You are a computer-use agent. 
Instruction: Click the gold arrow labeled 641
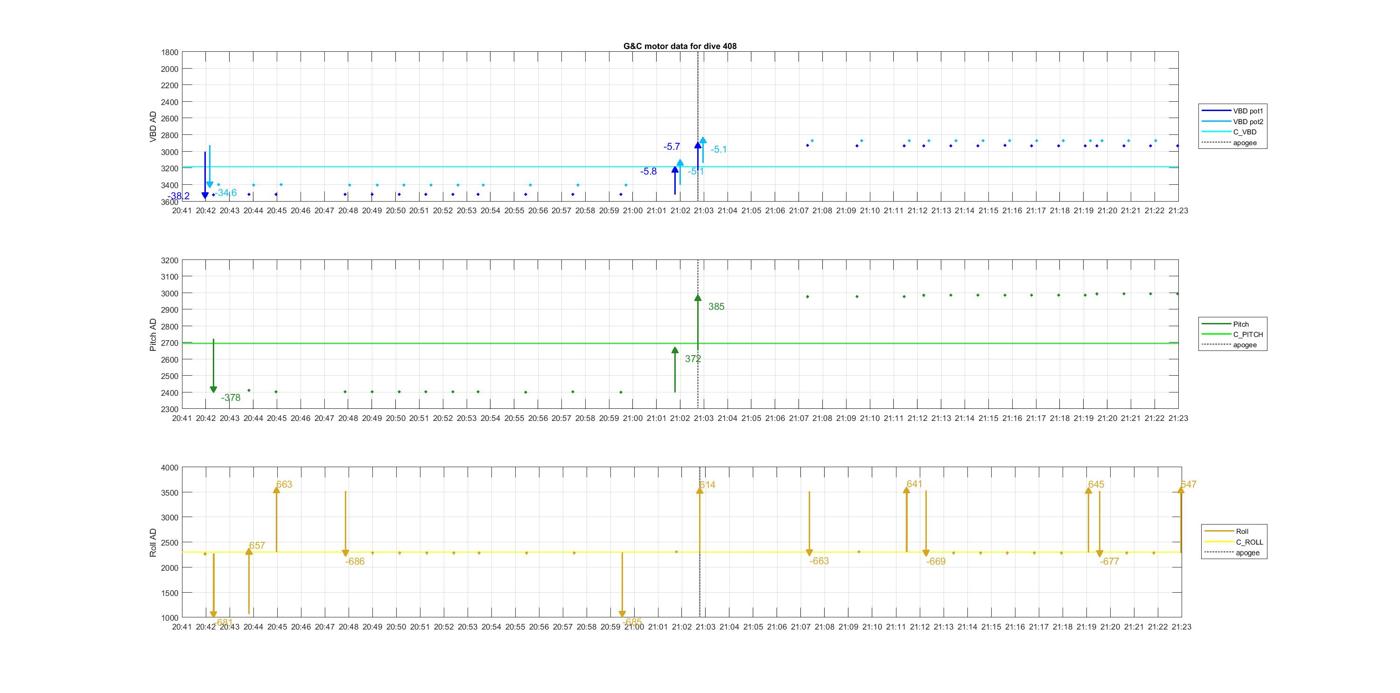tap(906, 519)
